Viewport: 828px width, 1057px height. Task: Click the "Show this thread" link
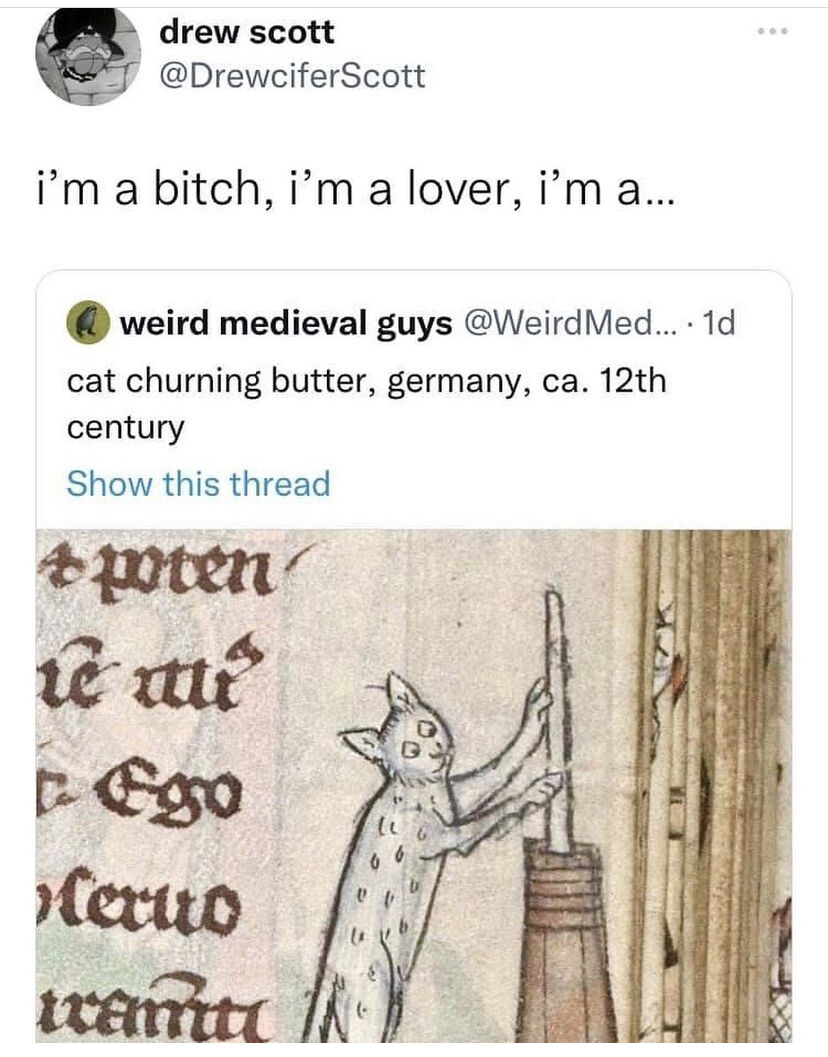198,484
